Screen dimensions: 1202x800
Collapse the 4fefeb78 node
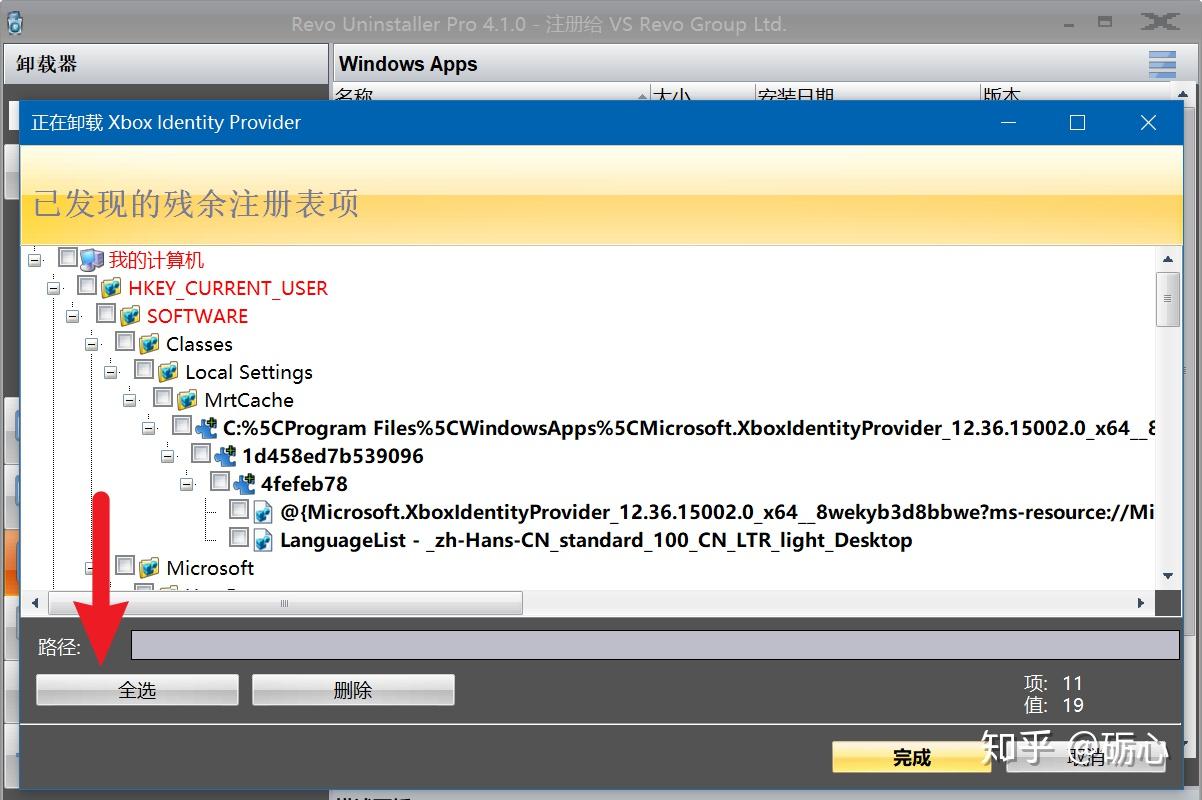pos(187,484)
